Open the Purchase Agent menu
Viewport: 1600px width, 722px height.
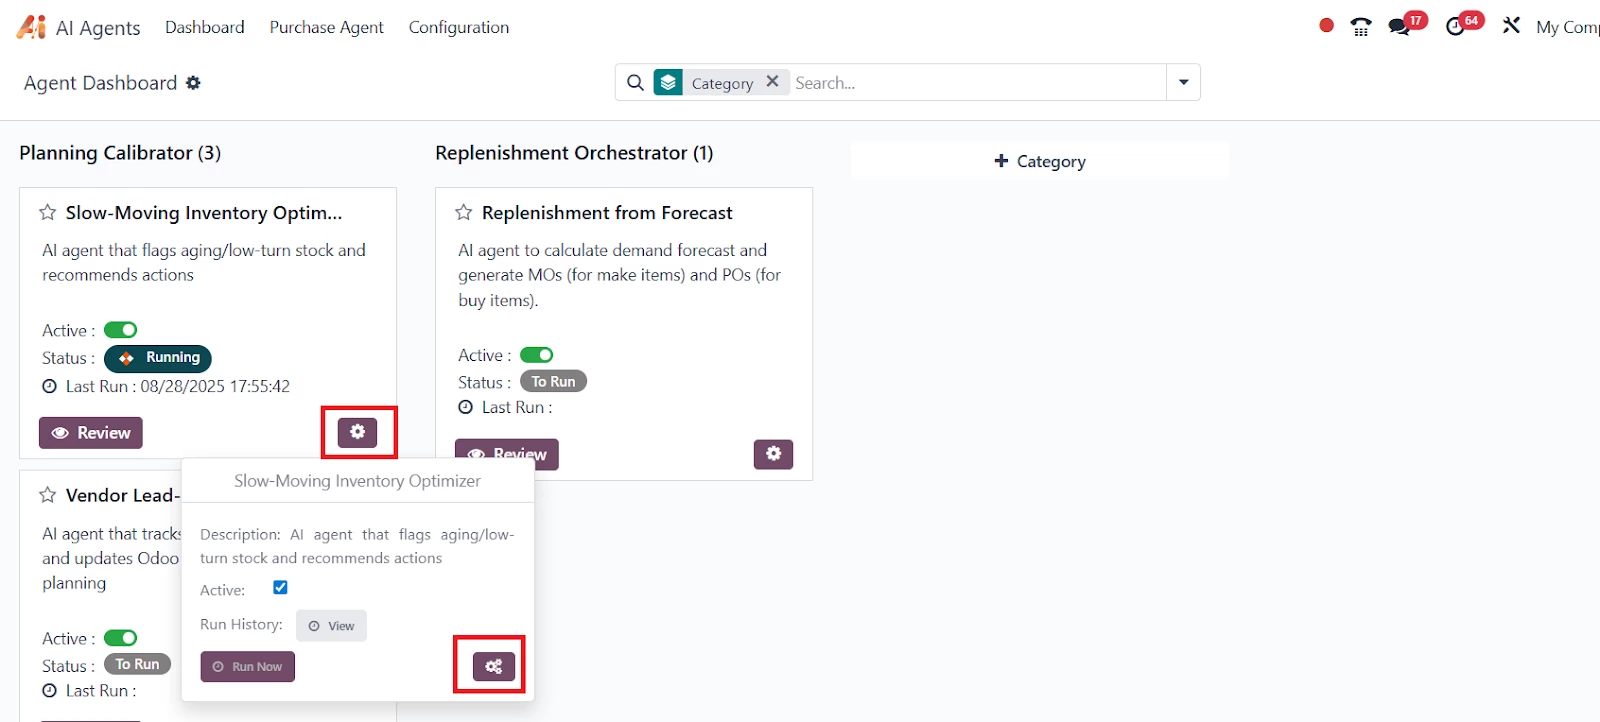click(326, 27)
